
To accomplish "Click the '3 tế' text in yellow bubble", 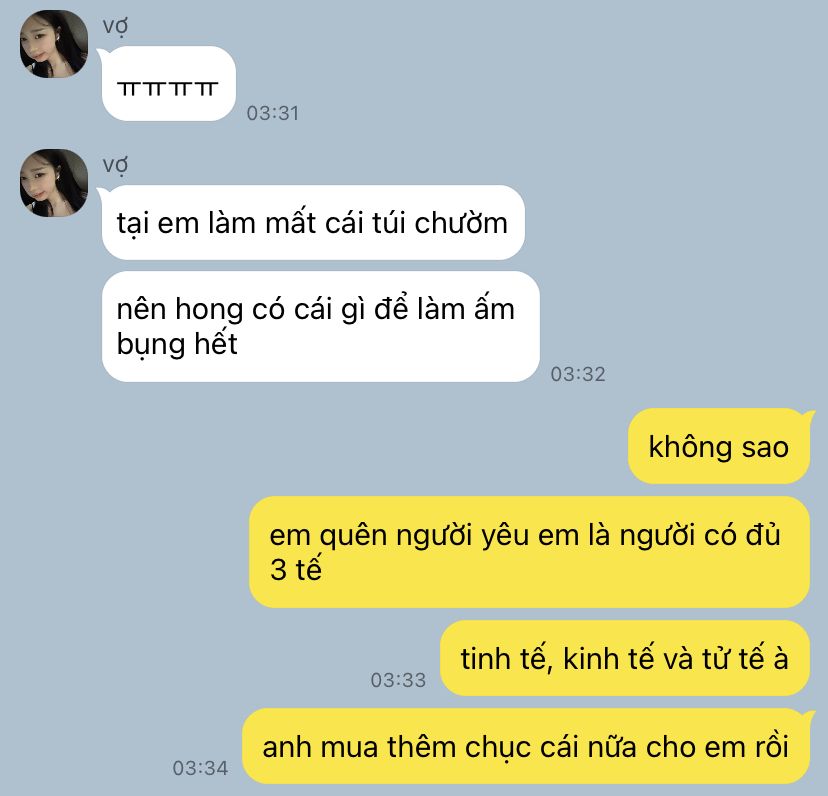I will tap(296, 569).
